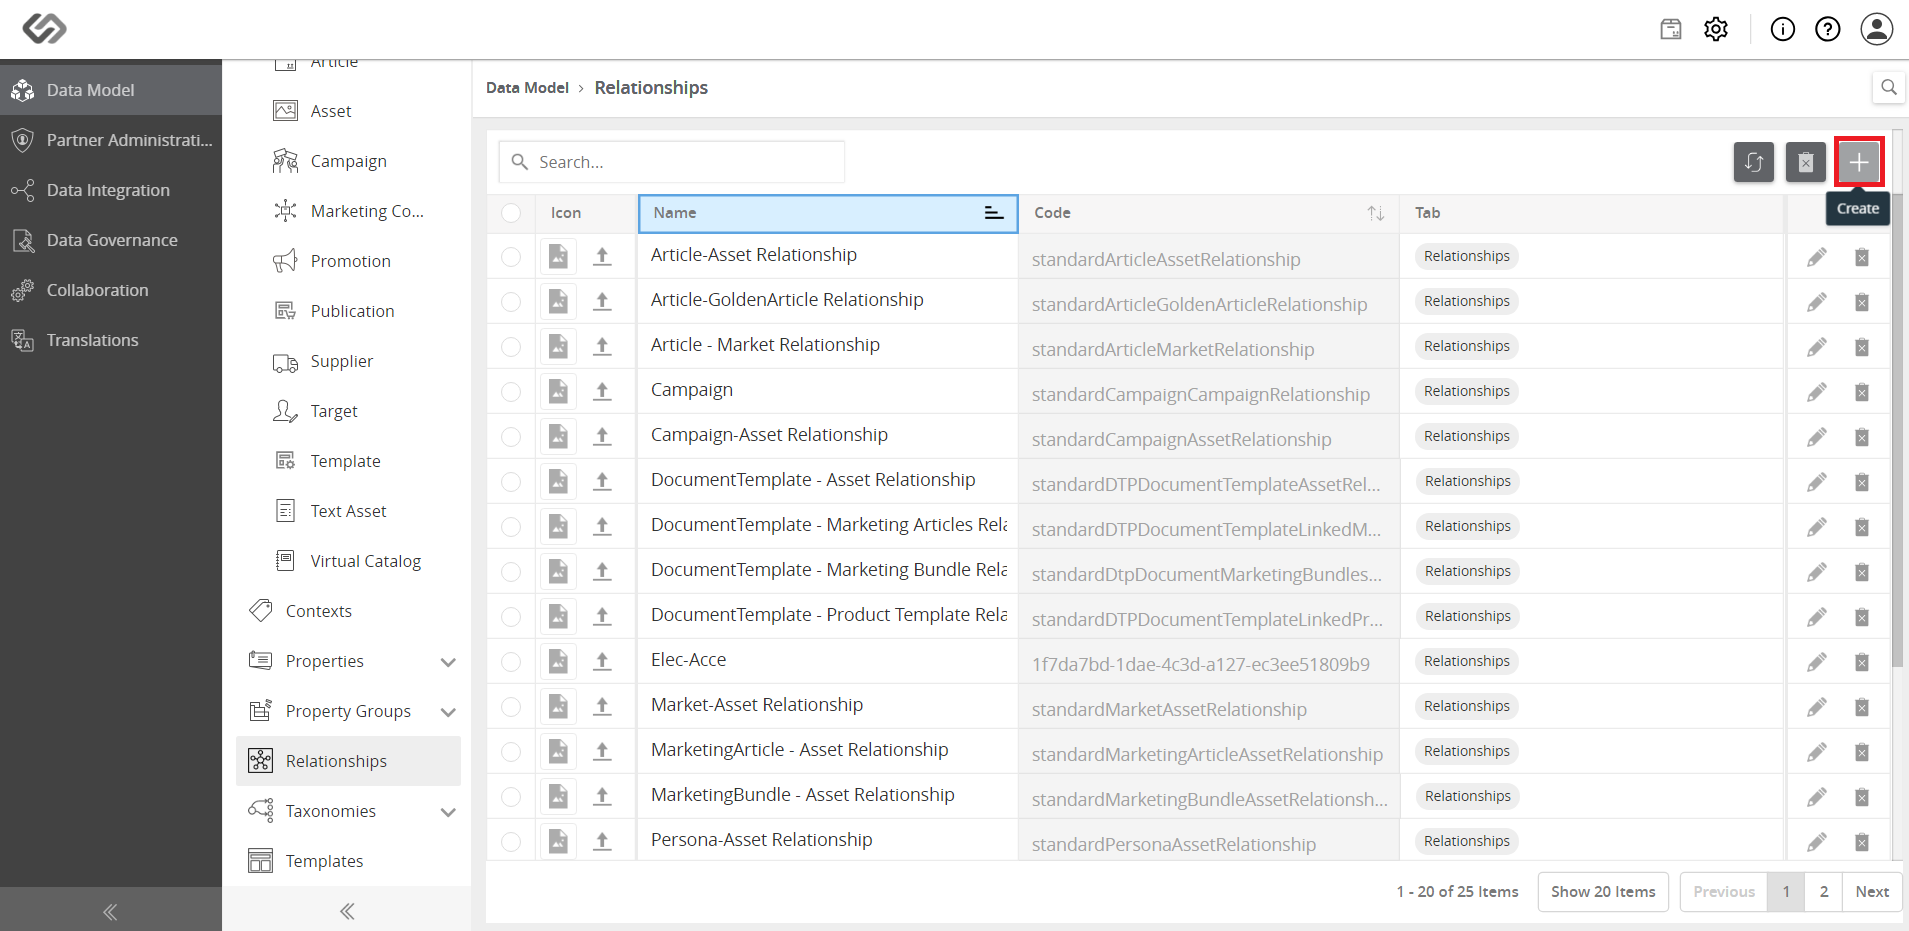Expand the Taxonomies submenu chevron
1909x931 pixels.
(x=448, y=812)
